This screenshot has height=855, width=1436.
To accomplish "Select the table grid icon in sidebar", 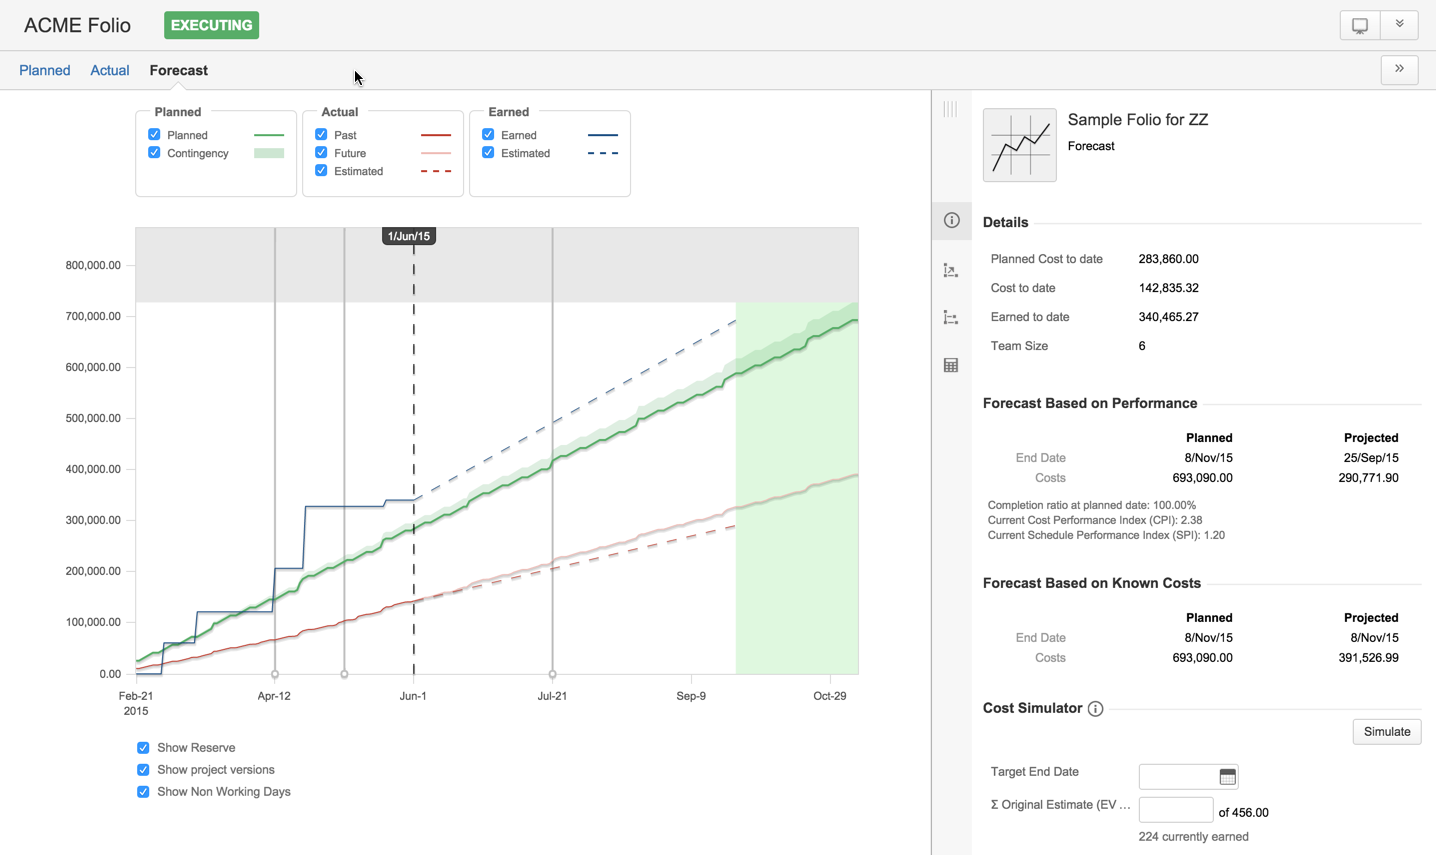I will click(x=951, y=366).
